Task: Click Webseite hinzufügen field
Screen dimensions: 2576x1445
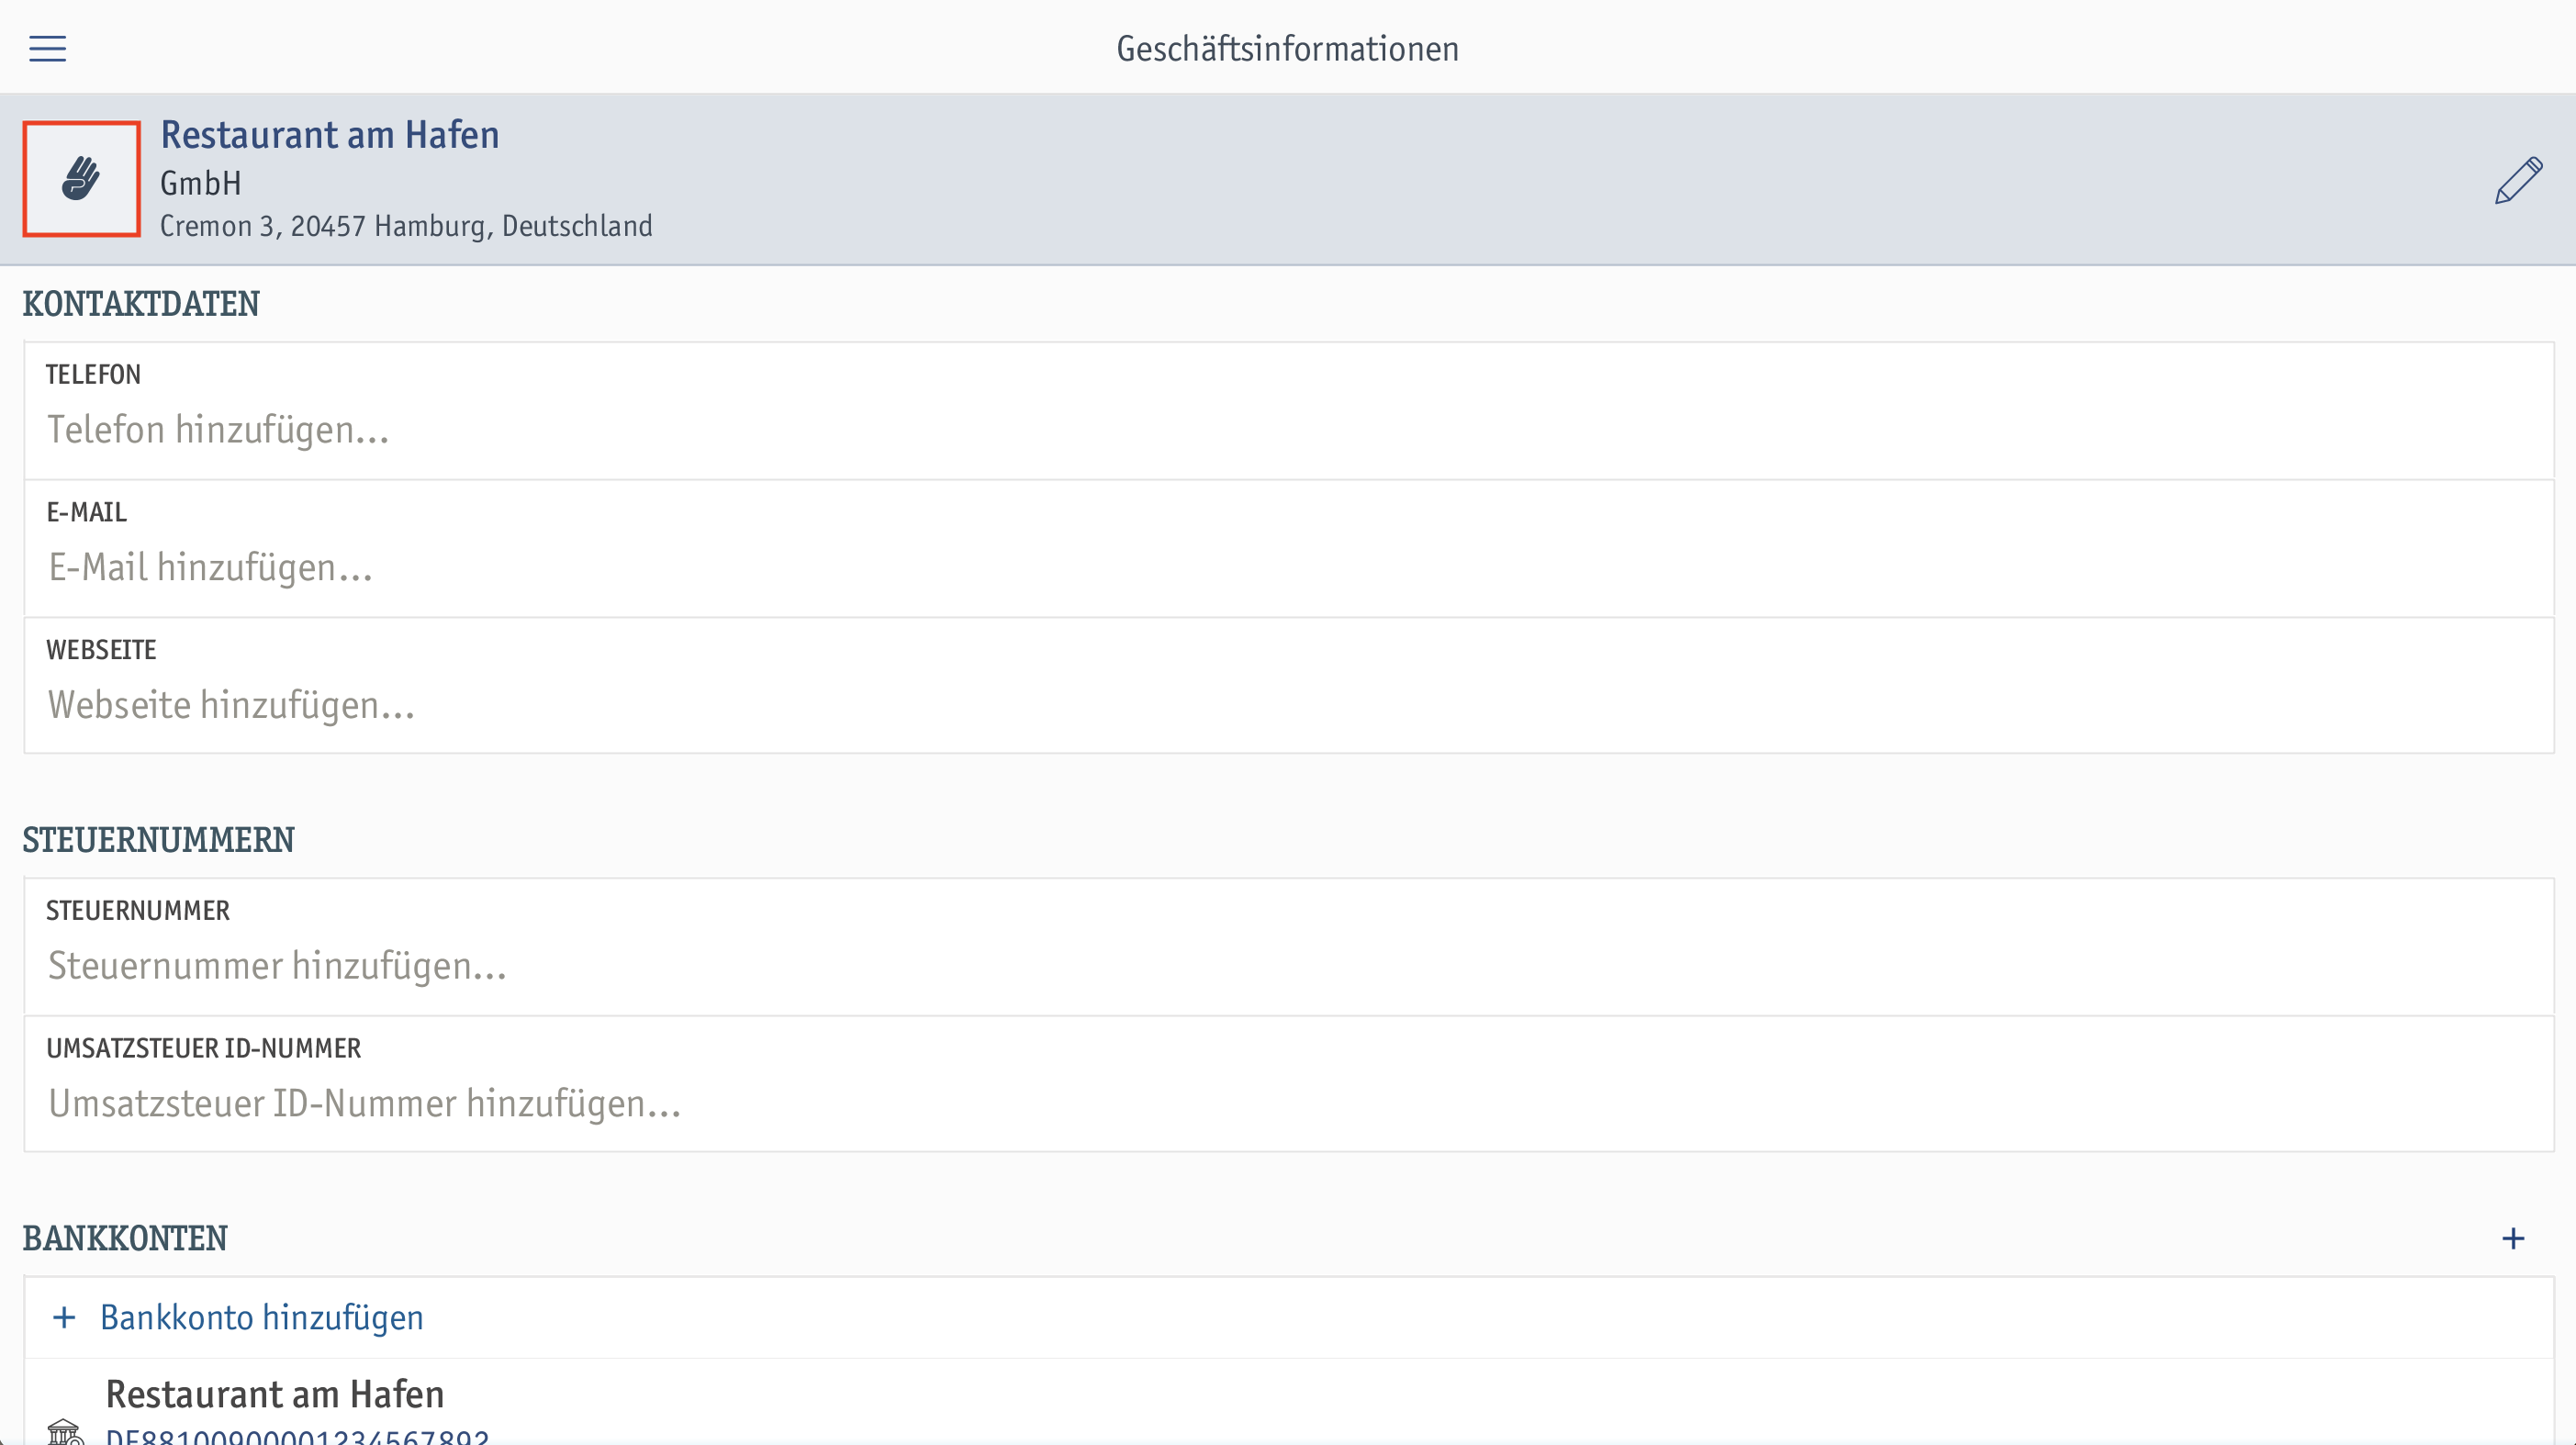Action: tap(1289, 686)
